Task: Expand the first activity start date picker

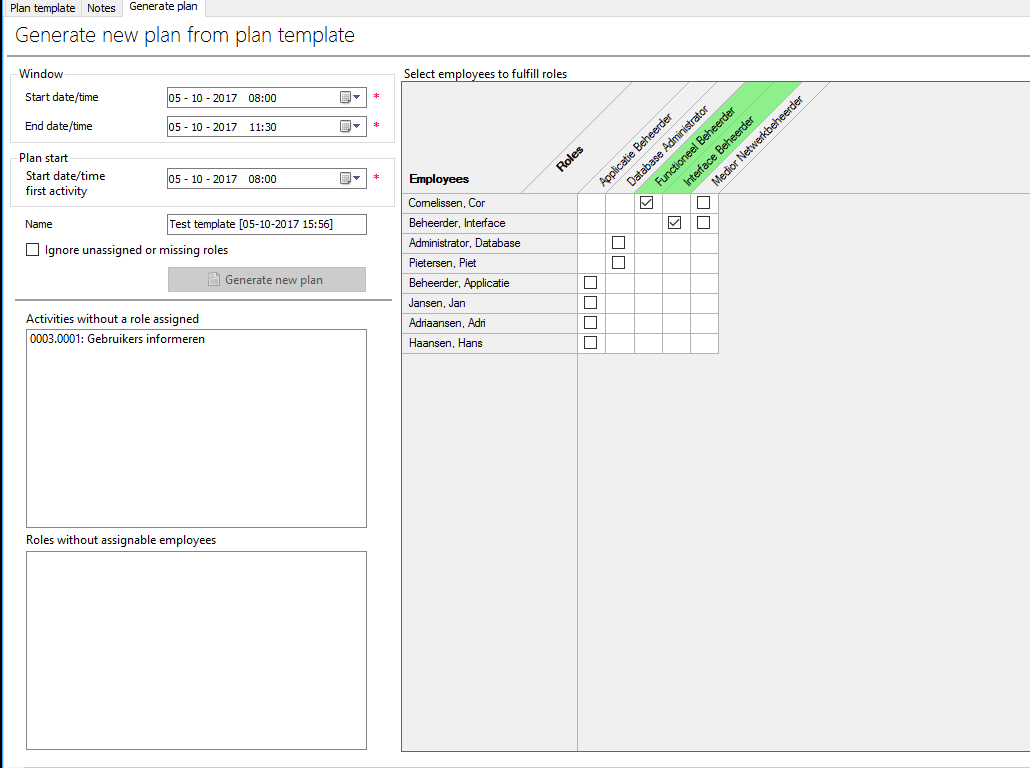Action: (x=350, y=179)
